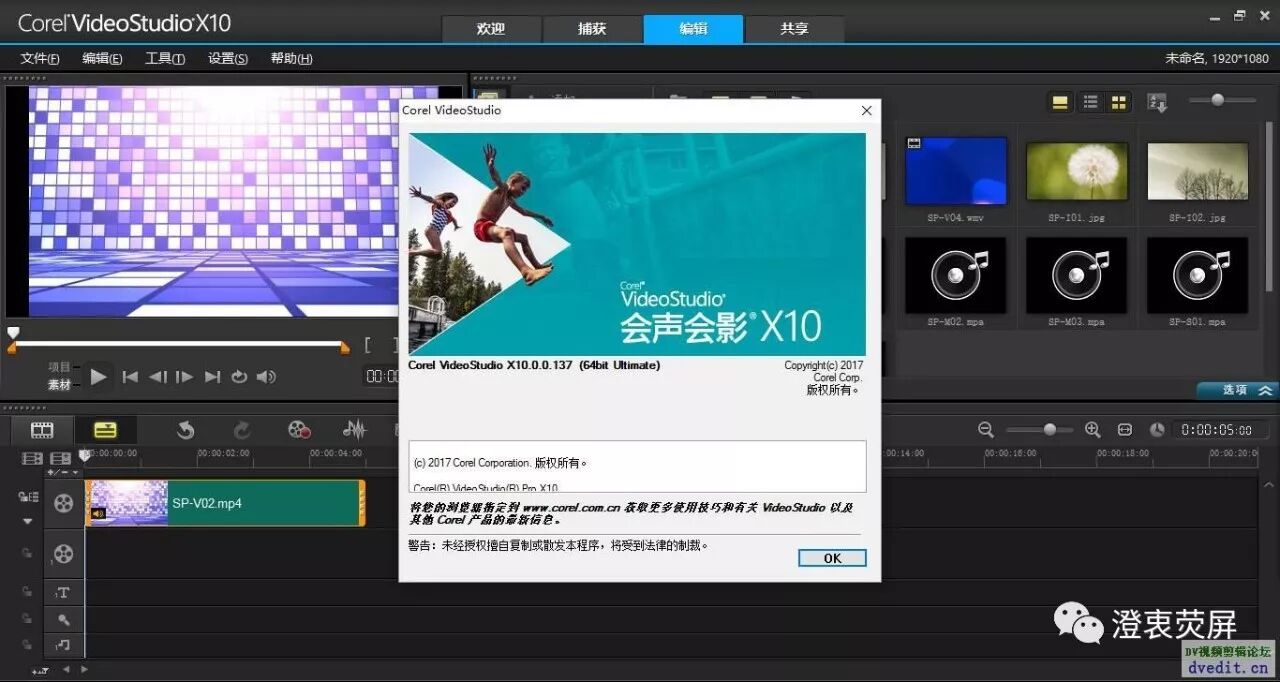
Task: Jump to the start of the preview
Action: pos(130,377)
